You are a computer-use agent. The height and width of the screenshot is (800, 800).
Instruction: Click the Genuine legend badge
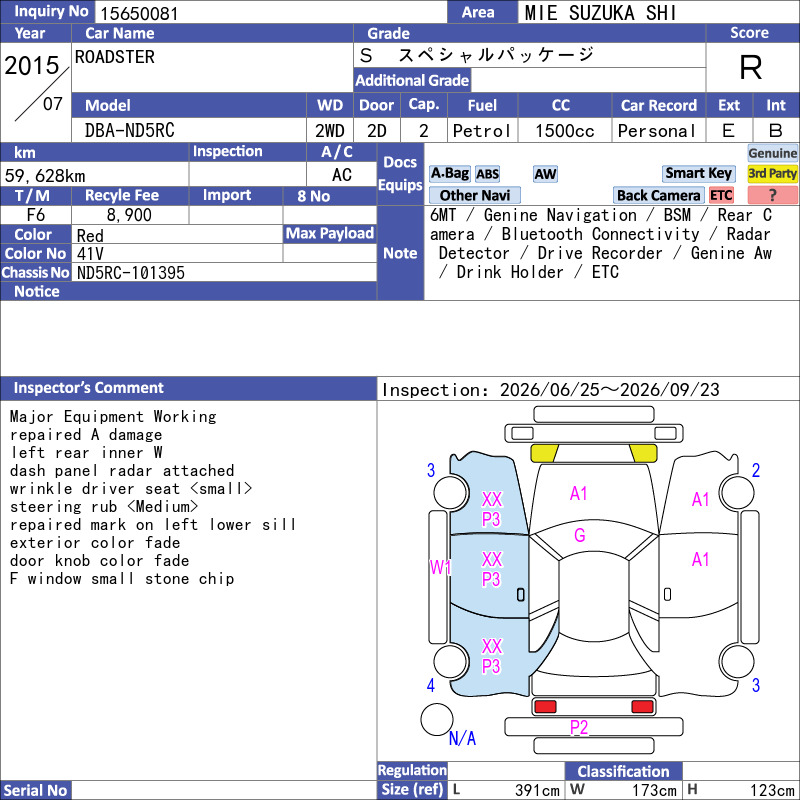pyautogui.click(x=772, y=153)
